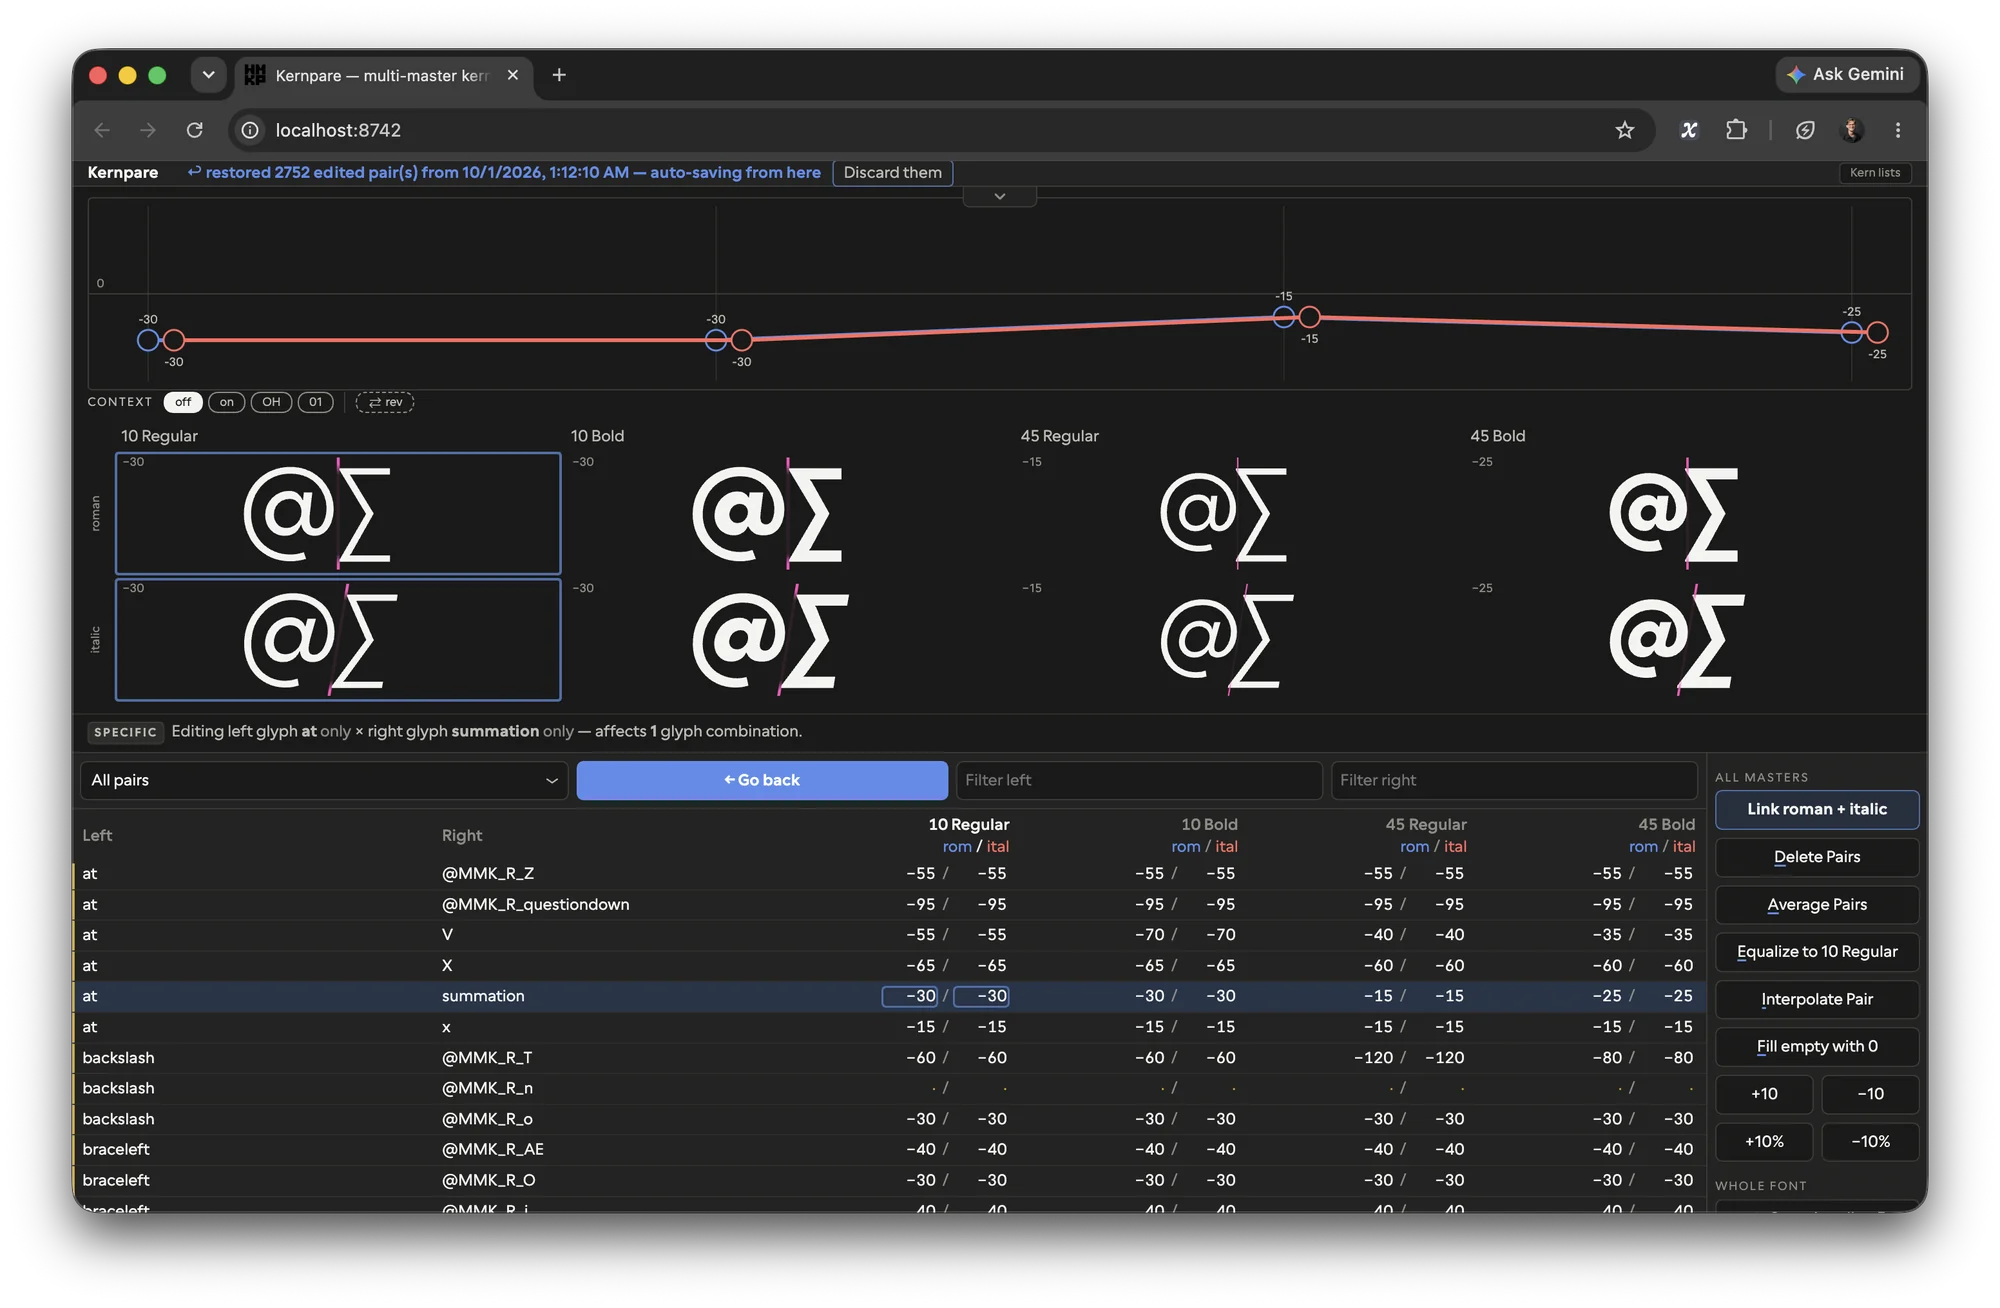The image size is (2000, 1308).
Task: Close the Kernpare browser tab
Action: point(513,75)
